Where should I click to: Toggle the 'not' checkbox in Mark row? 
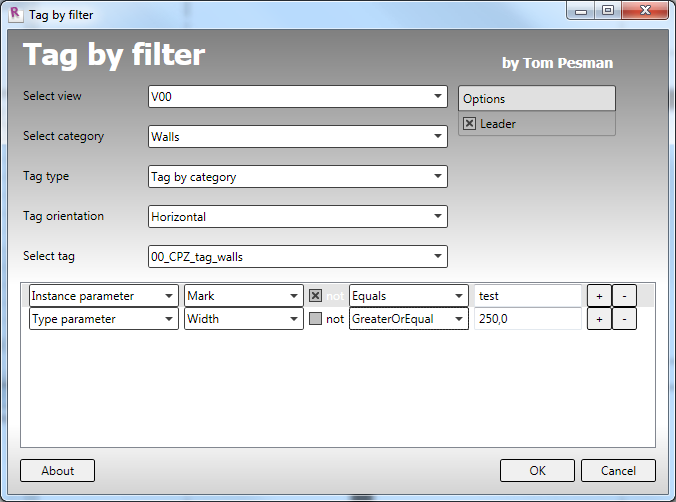(315, 296)
